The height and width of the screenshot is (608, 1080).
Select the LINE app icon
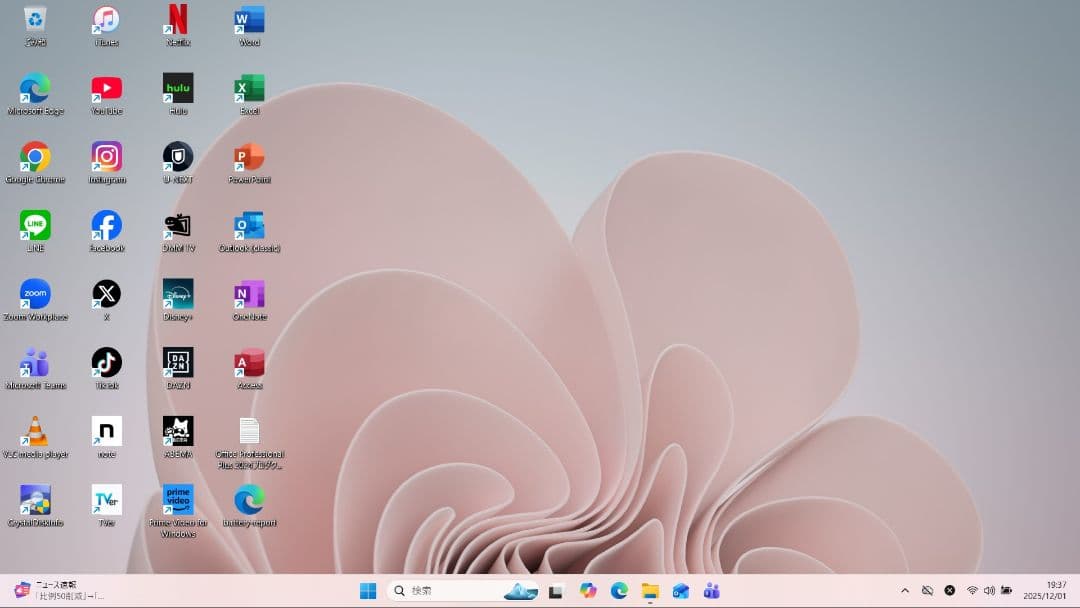[x=35, y=225]
